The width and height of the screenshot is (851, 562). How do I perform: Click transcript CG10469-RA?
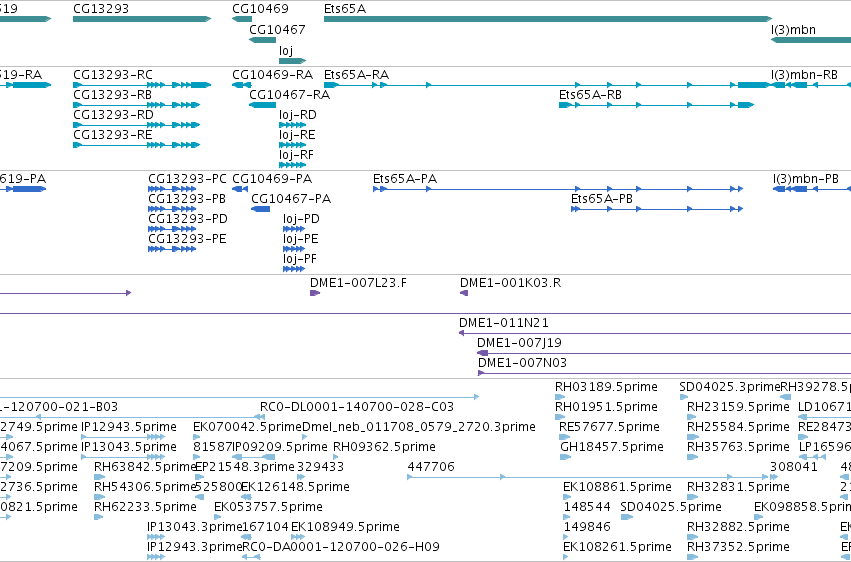point(272,74)
